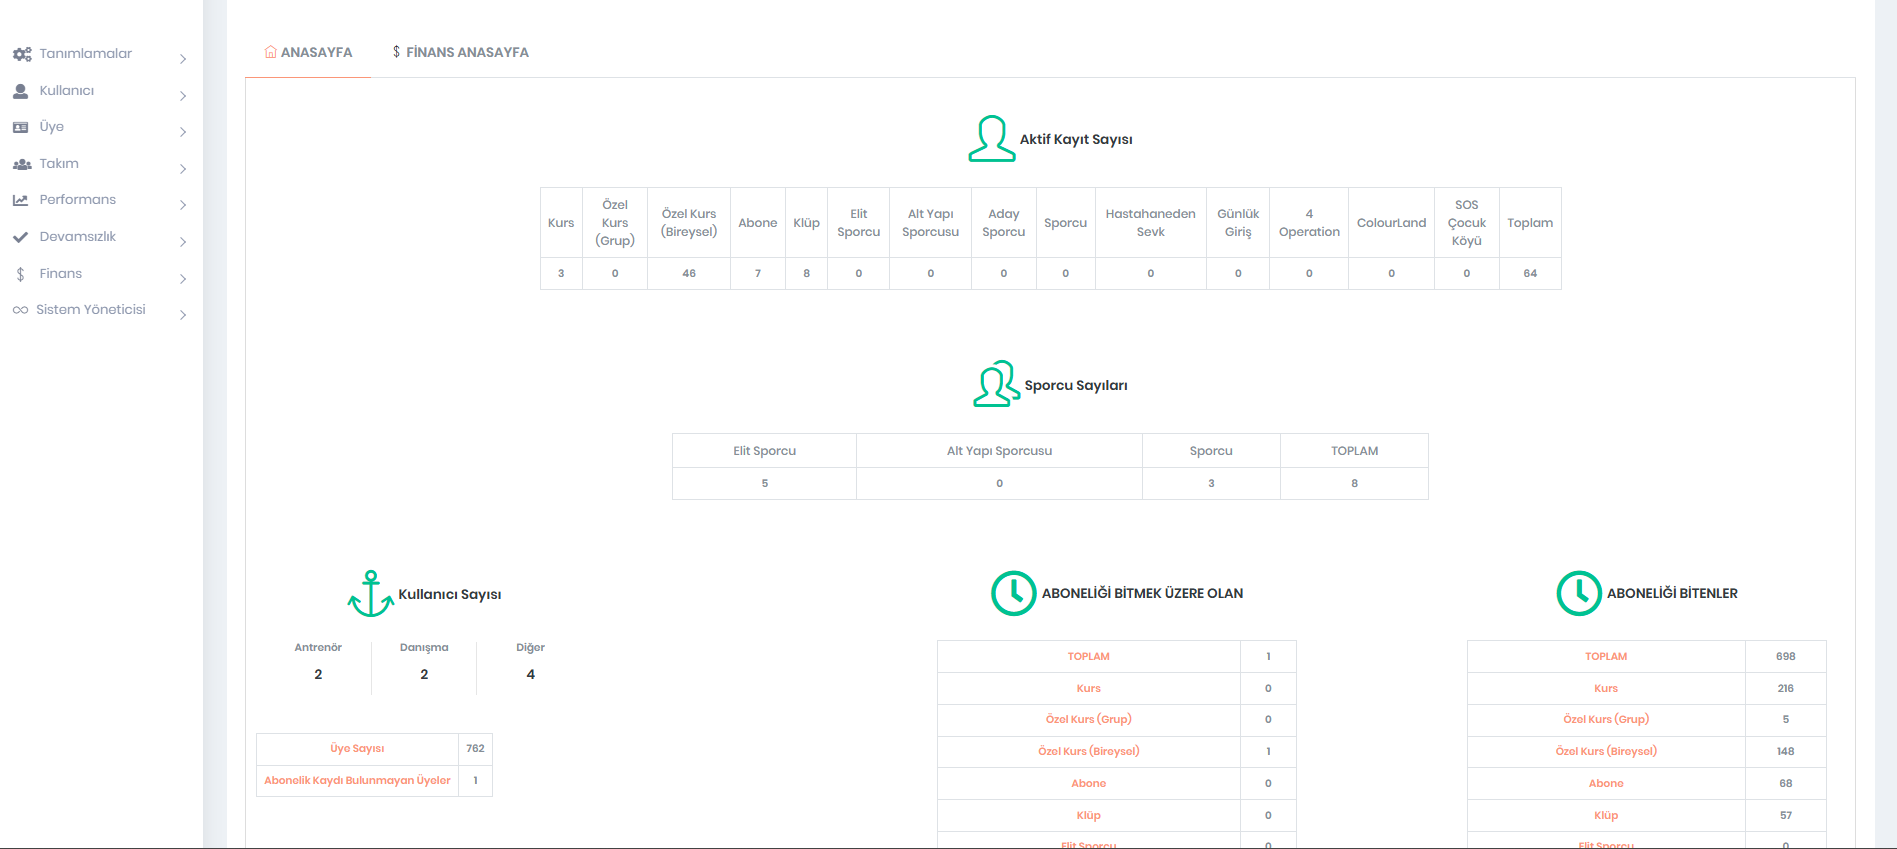The image size is (1897, 849).
Task: Click the Sistem Yöneticisi infinity icon
Action: tap(20, 310)
